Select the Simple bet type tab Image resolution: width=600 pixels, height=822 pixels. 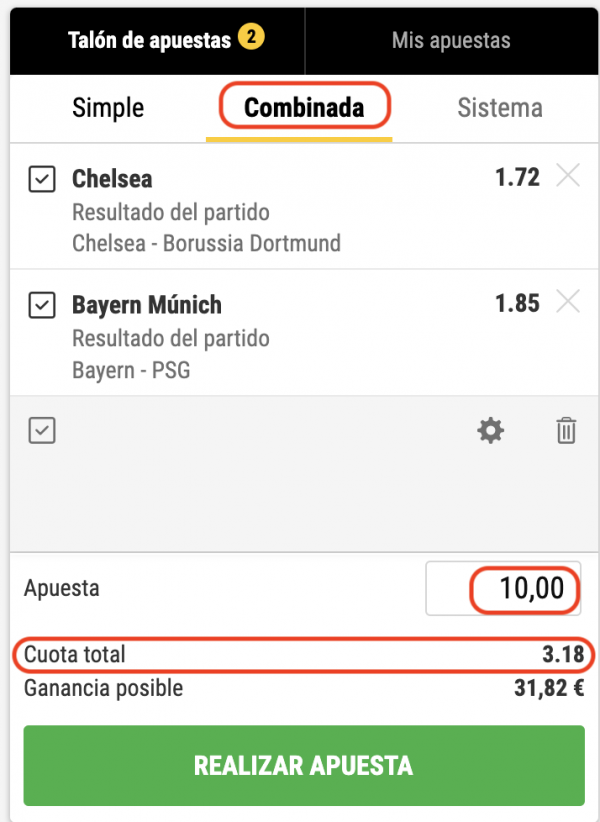pyautogui.click(x=108, y=108)
